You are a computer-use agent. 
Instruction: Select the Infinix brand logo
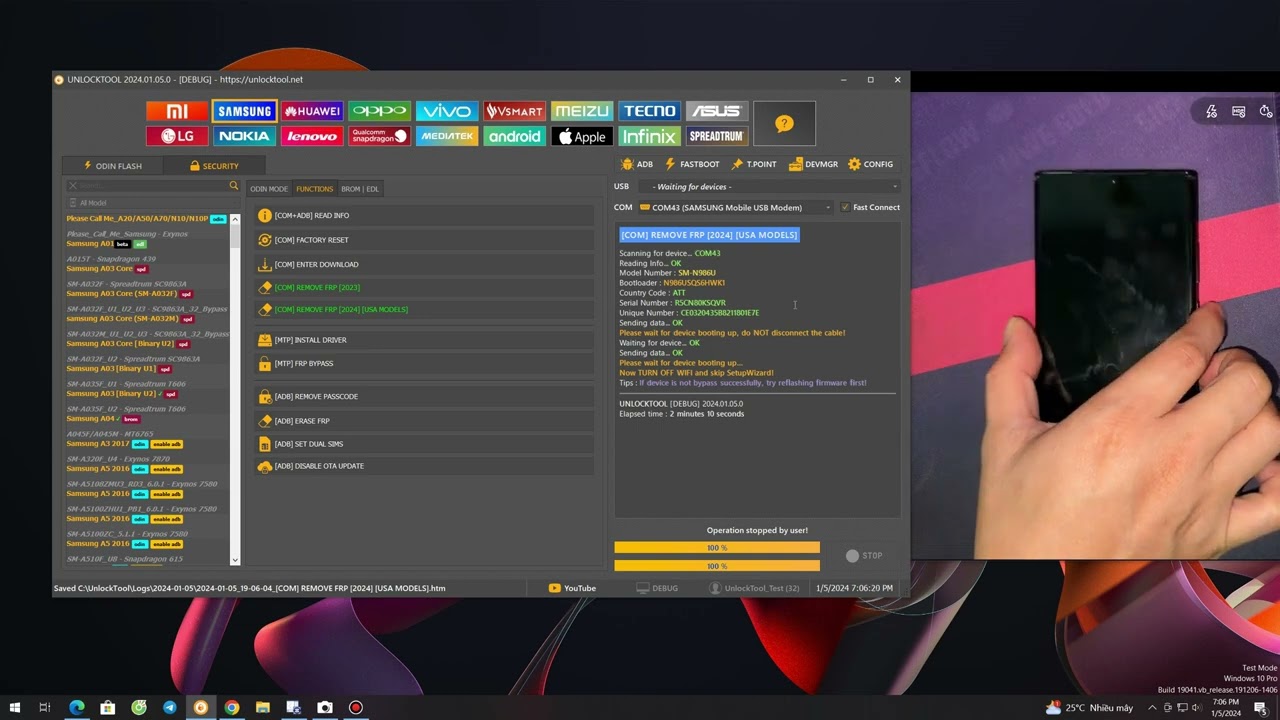pyautogui.click(x=649, y=136)
